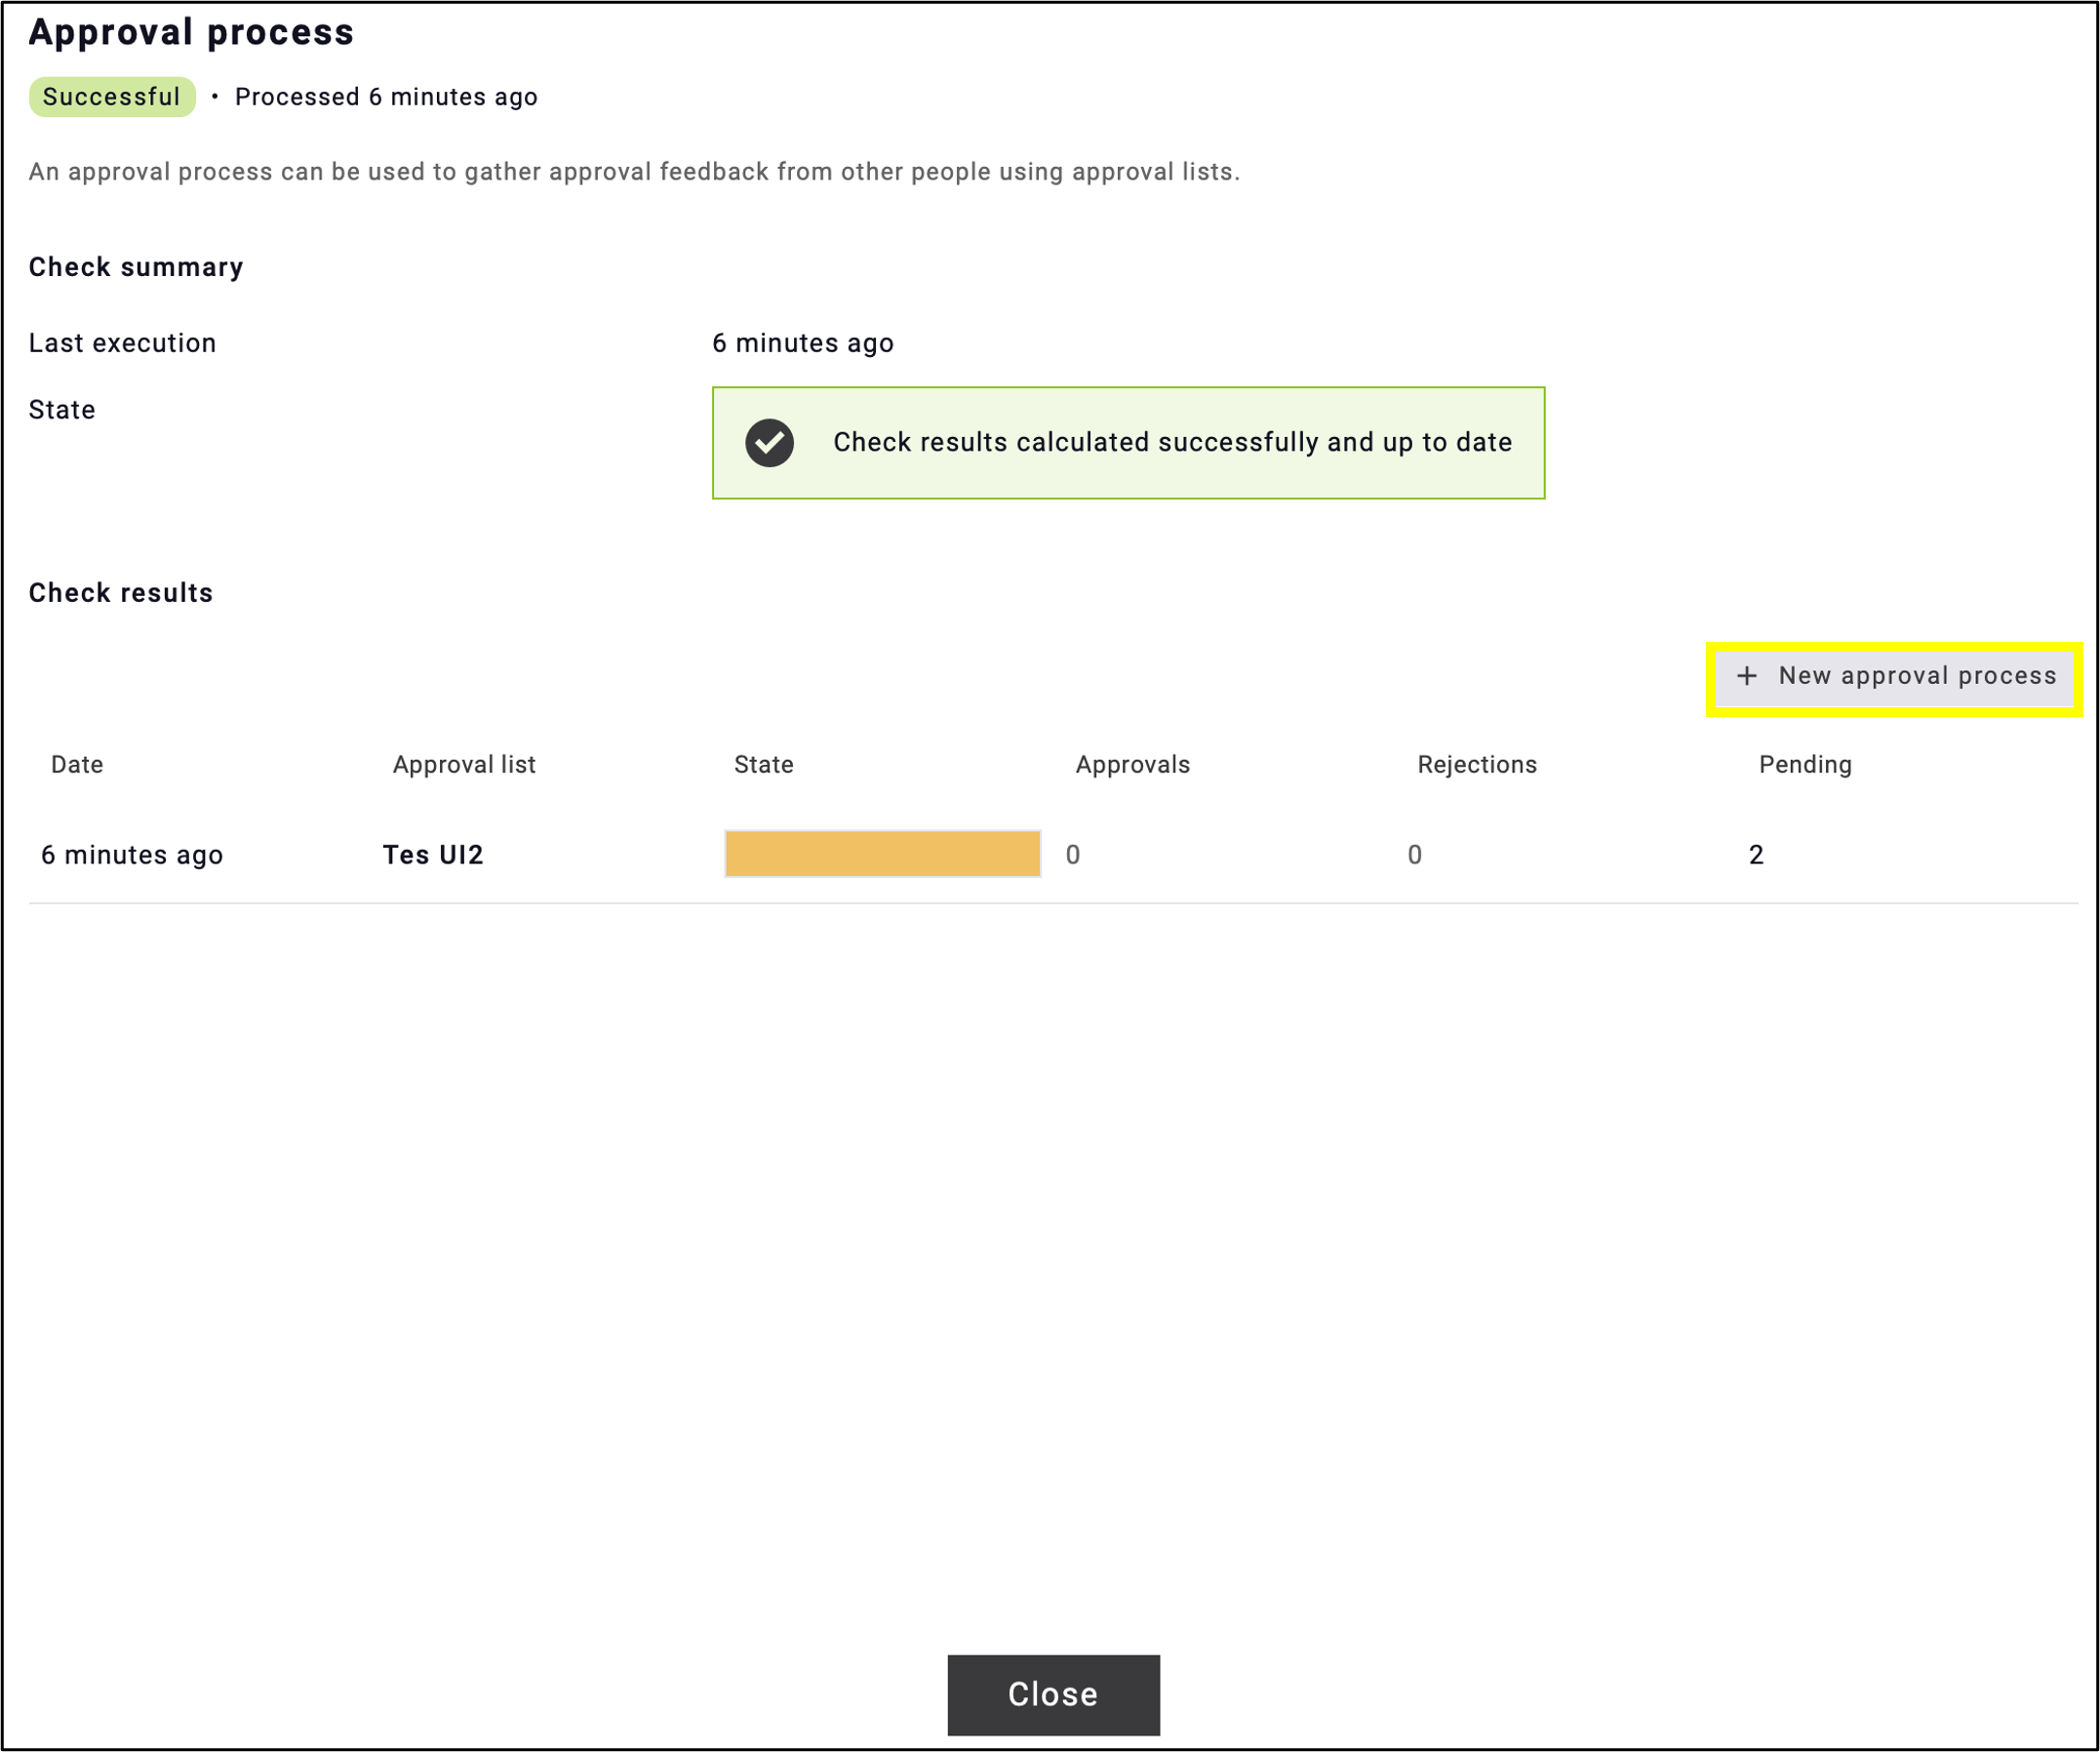The height and width of the screenshot is (1752, 2100).
Task: Click the plus icon for new approval process
Action: 1746,677
